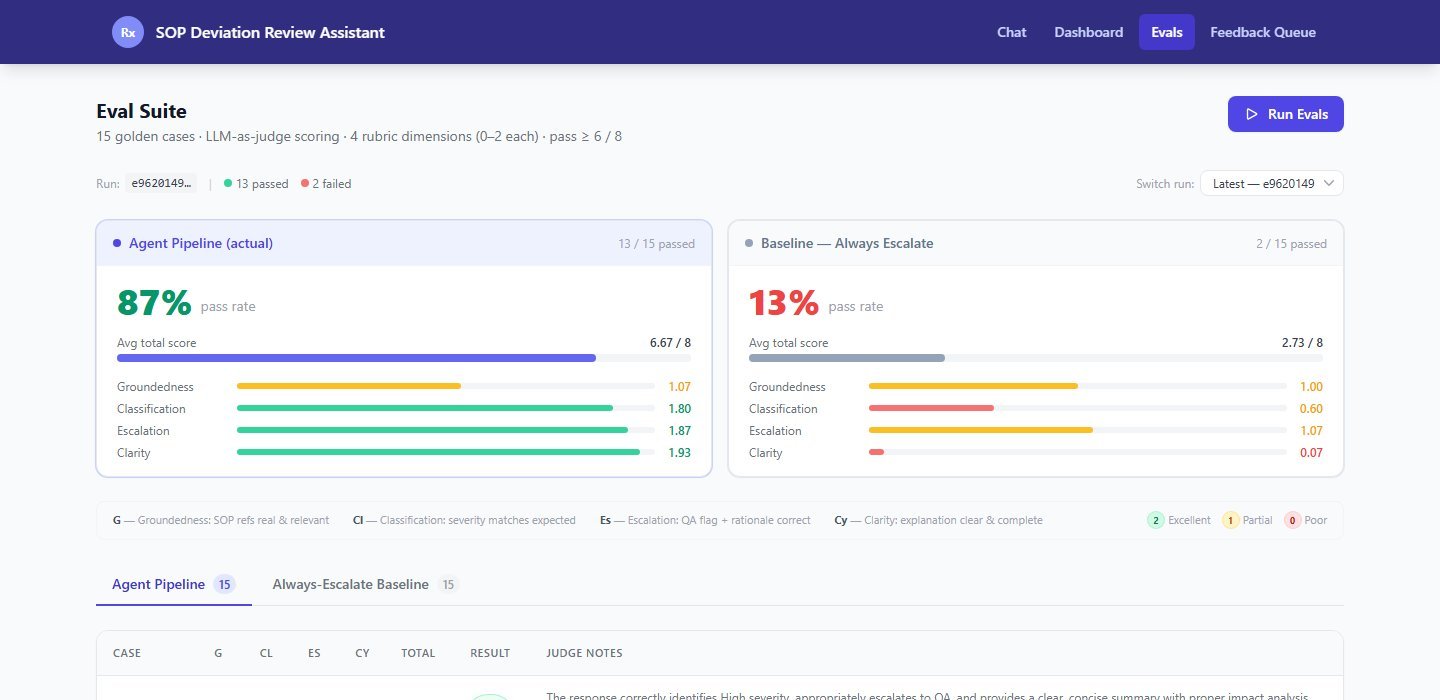Image resolution: width=1440 pixels, height=700 pixels.
Task: Click the play icon in Run Evals
Action: pyautogui.click(x=1252, y=114)
